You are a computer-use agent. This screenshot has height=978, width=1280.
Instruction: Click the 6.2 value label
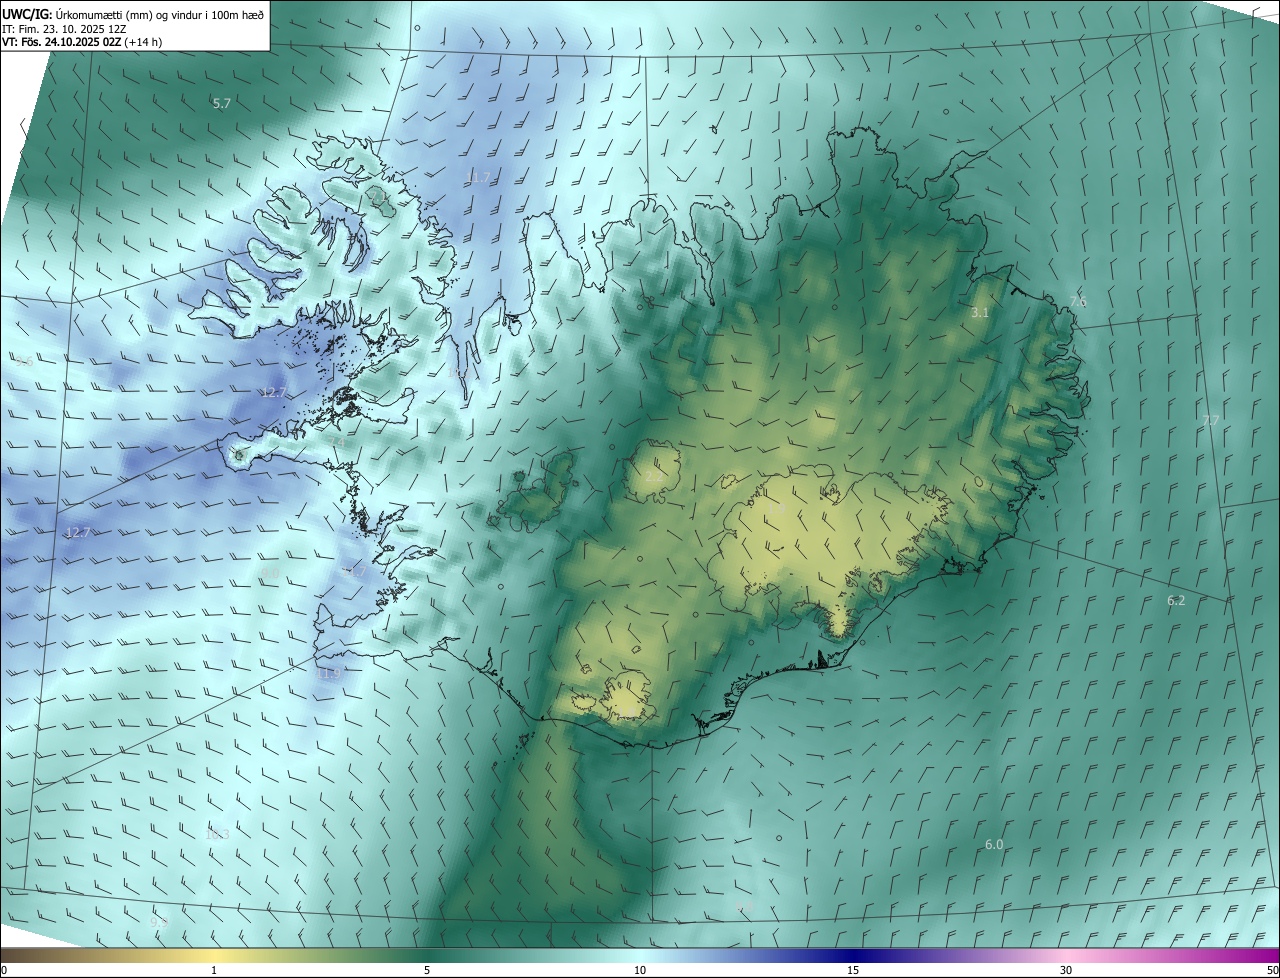pos(1176,600)
